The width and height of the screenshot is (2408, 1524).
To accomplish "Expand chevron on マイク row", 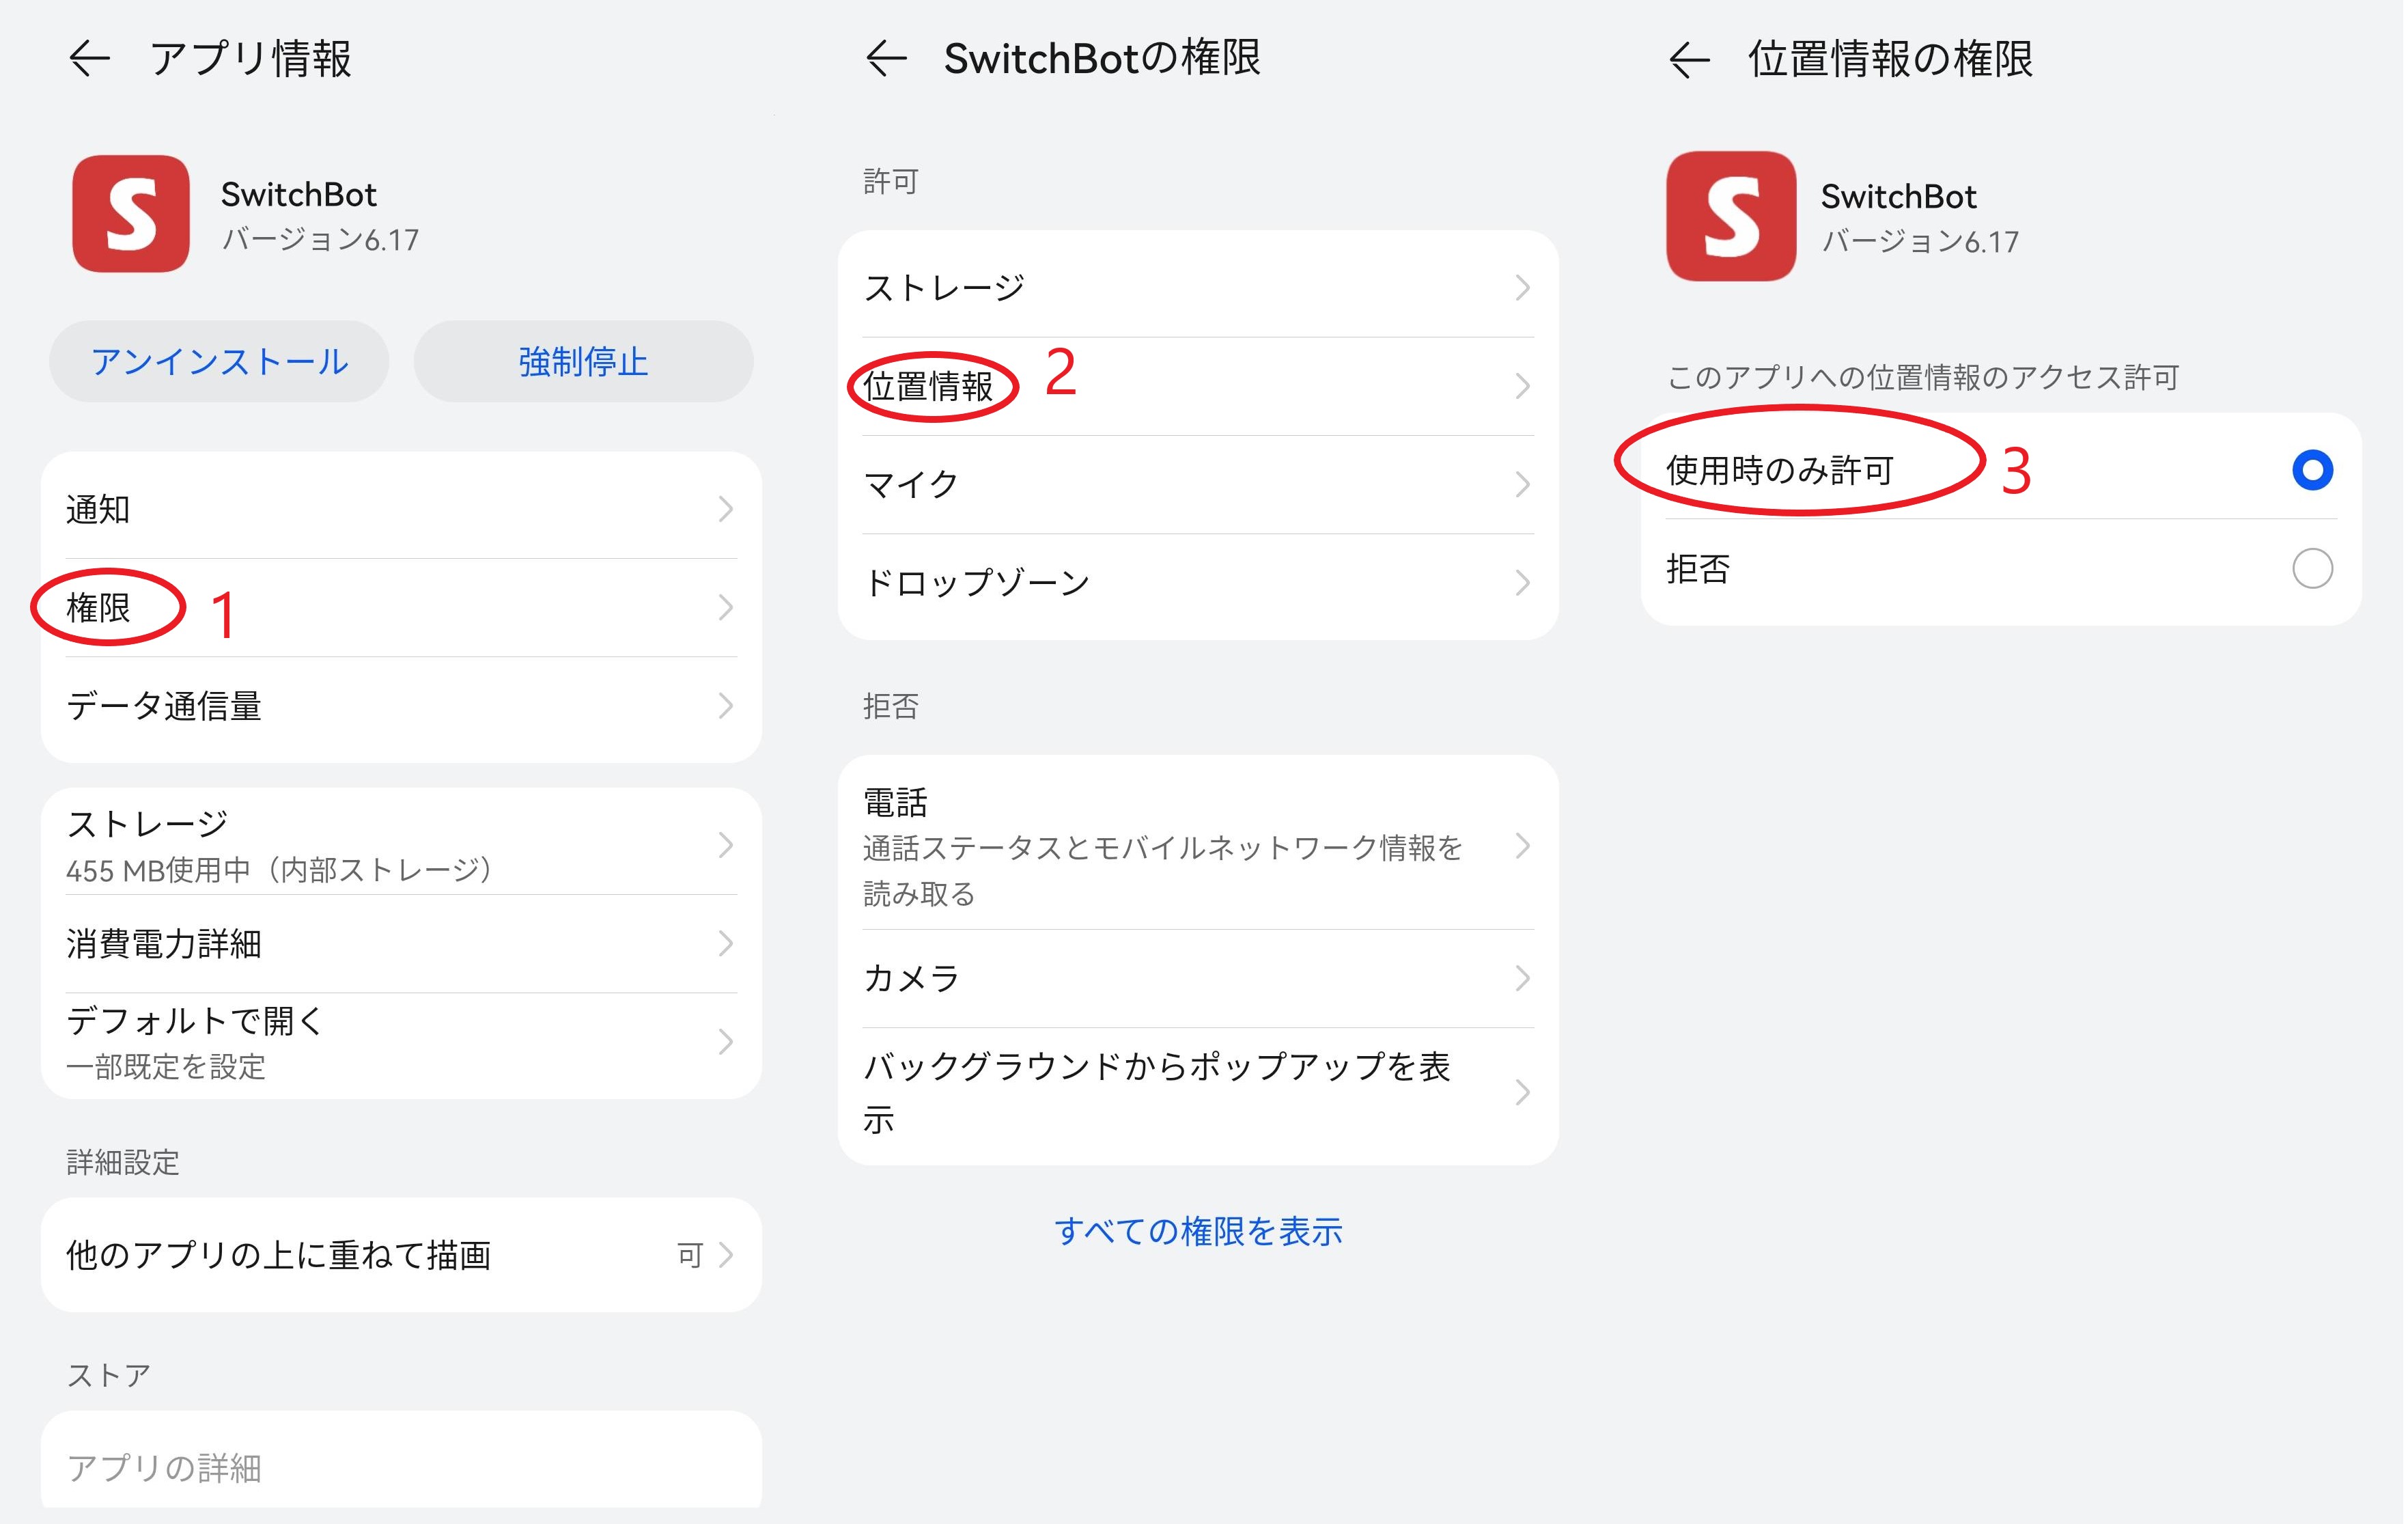I will [x=1522, y=485].
